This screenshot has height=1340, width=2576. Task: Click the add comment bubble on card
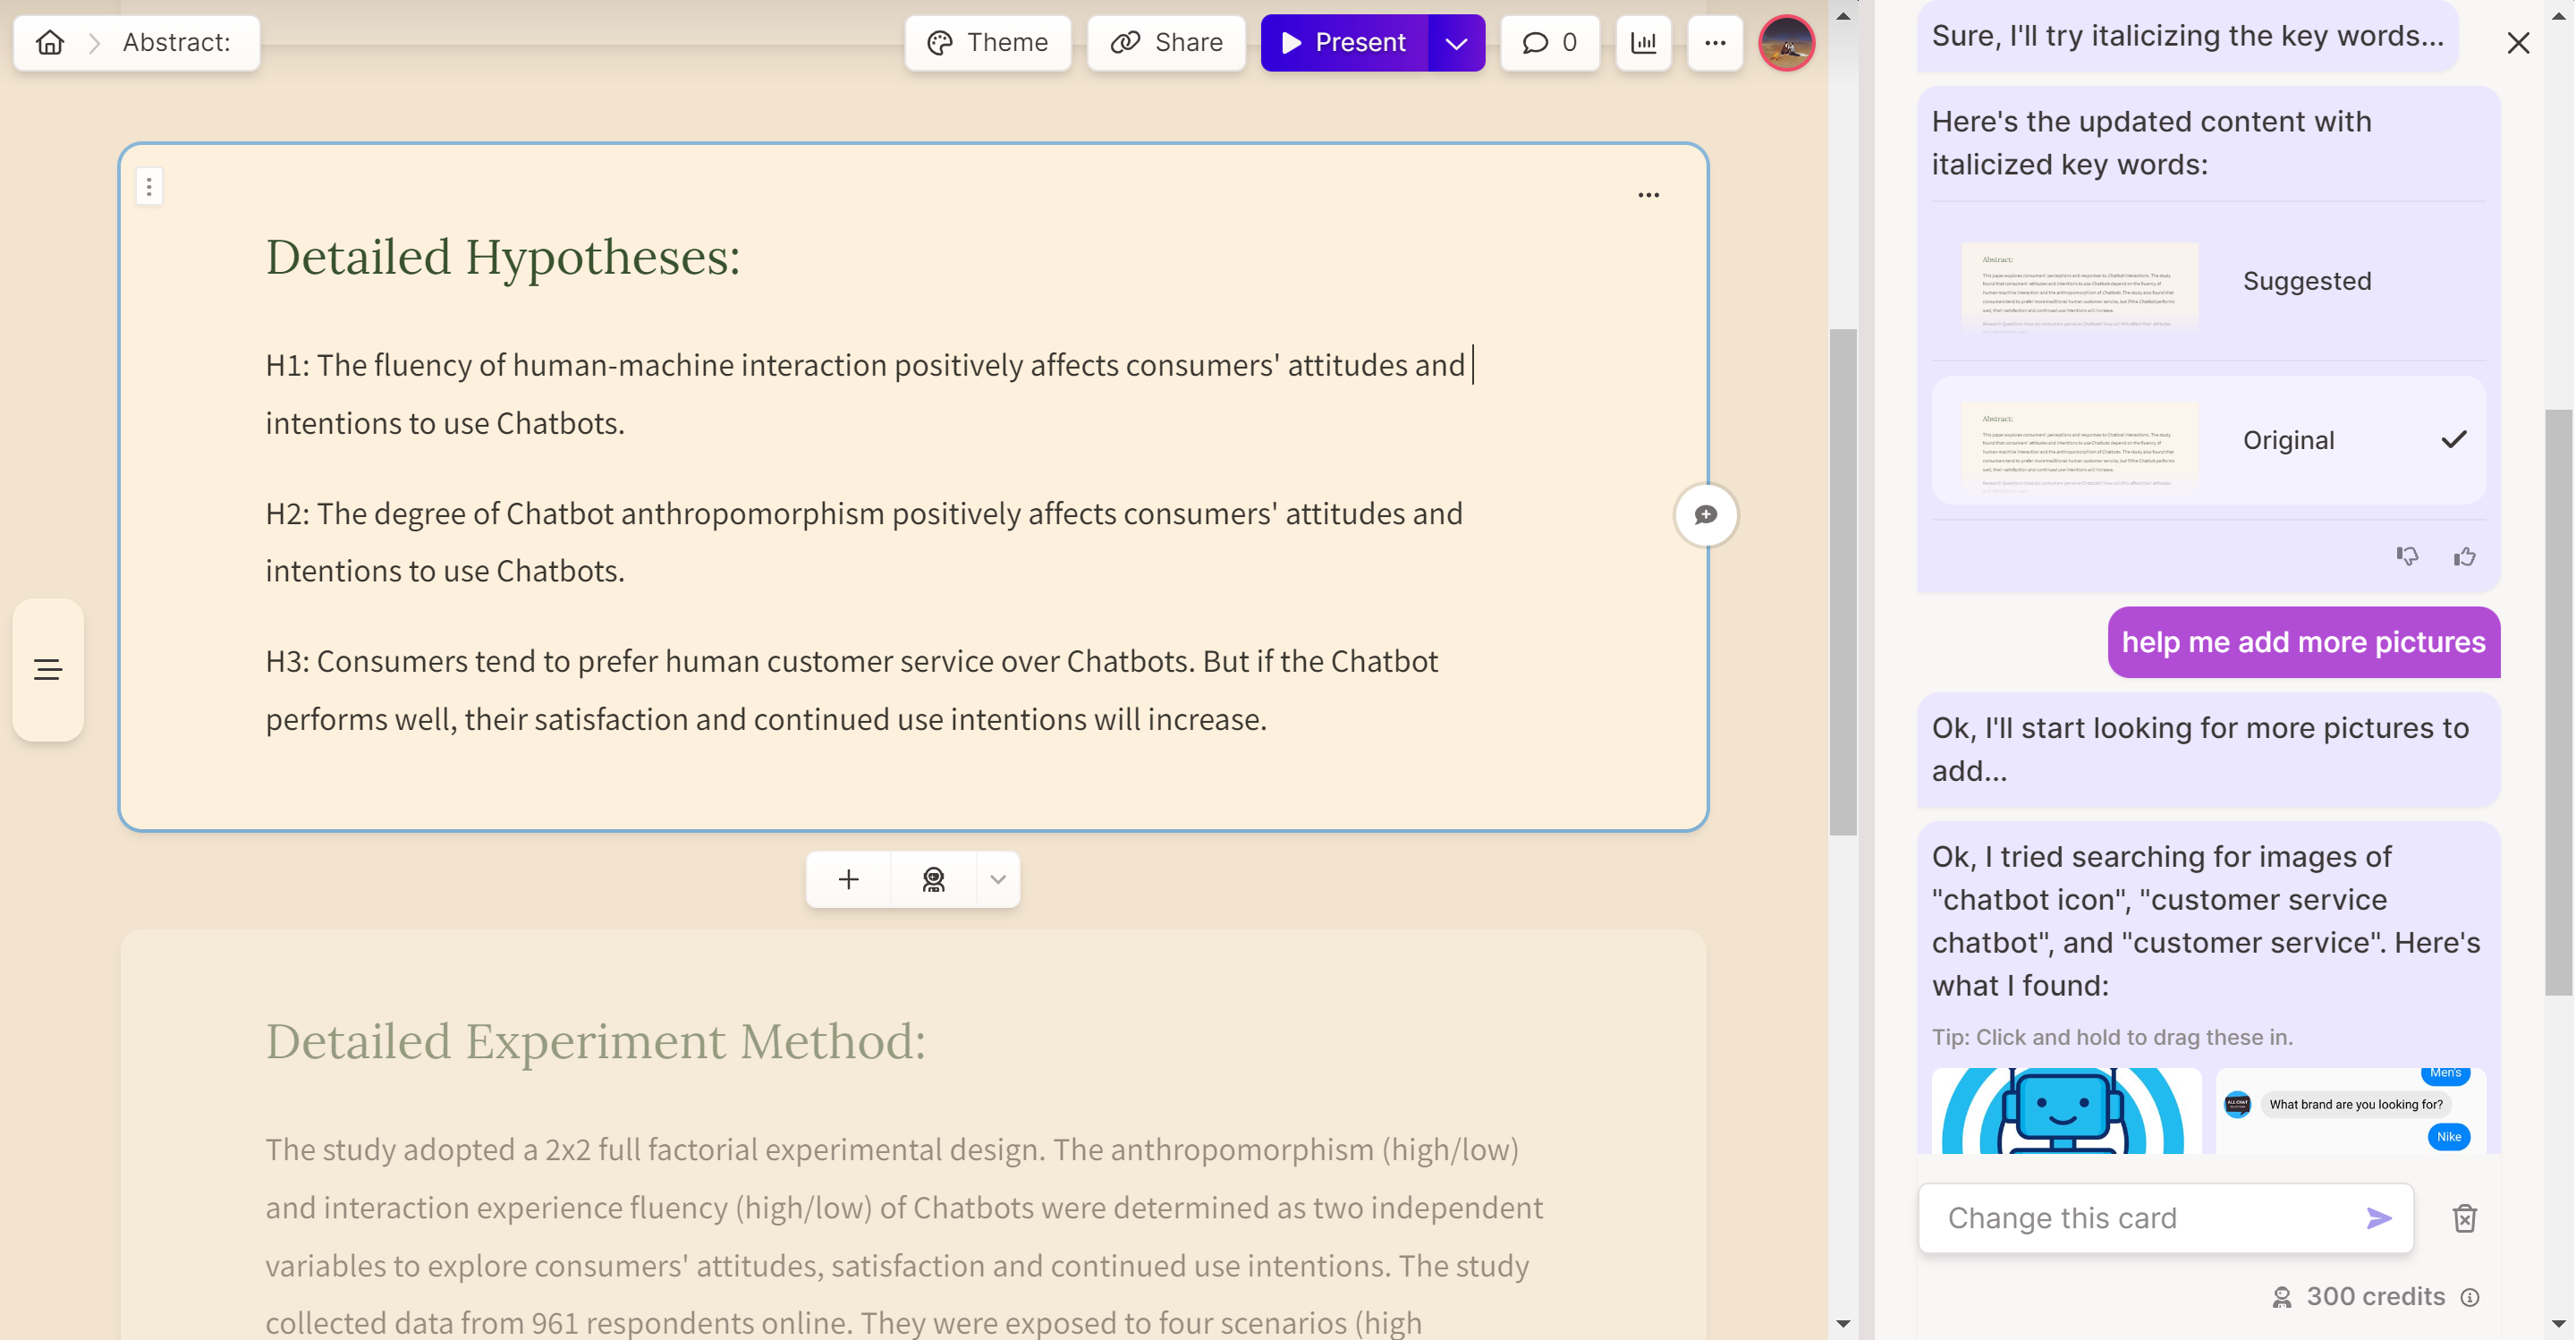point(1706,515)
